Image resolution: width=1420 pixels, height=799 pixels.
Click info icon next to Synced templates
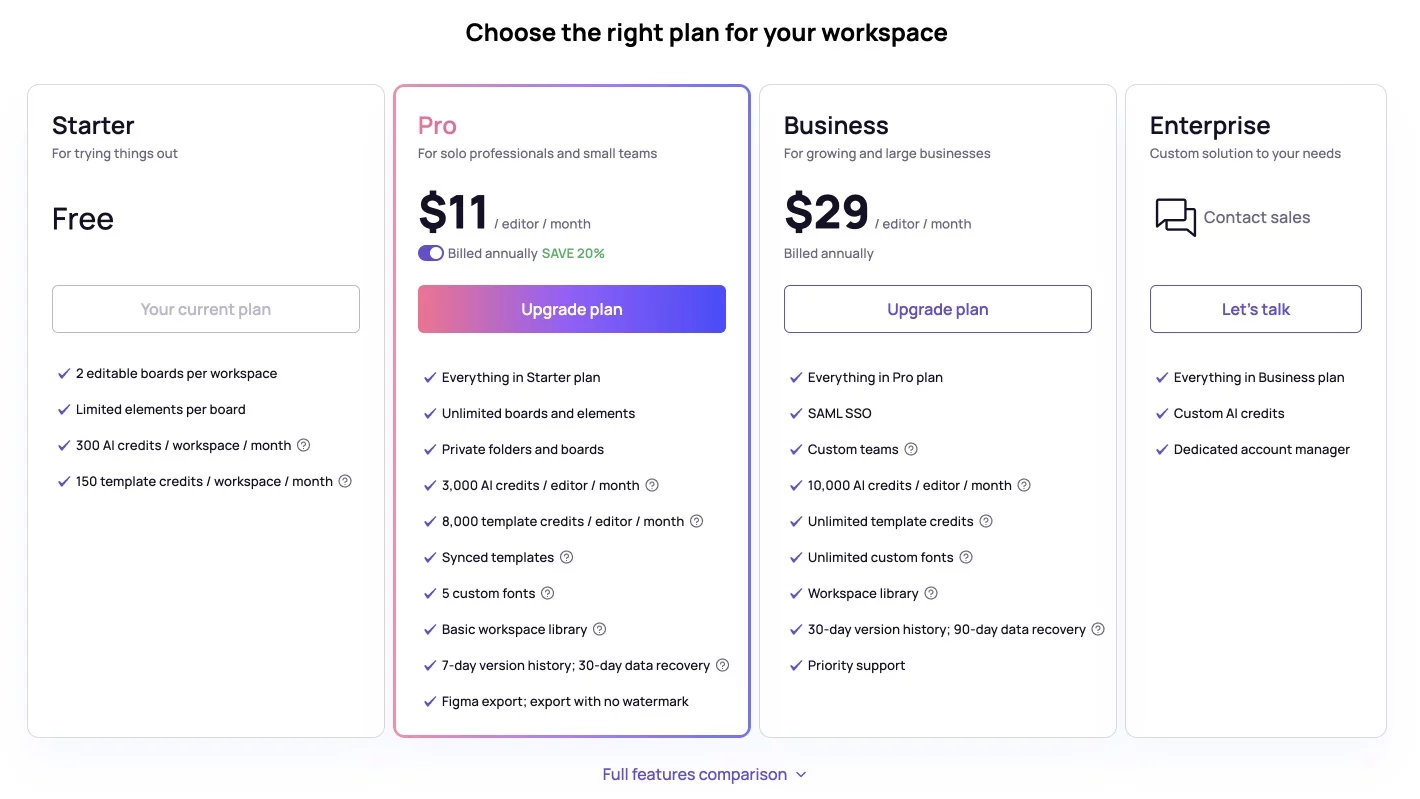click(x=566, y=557)
